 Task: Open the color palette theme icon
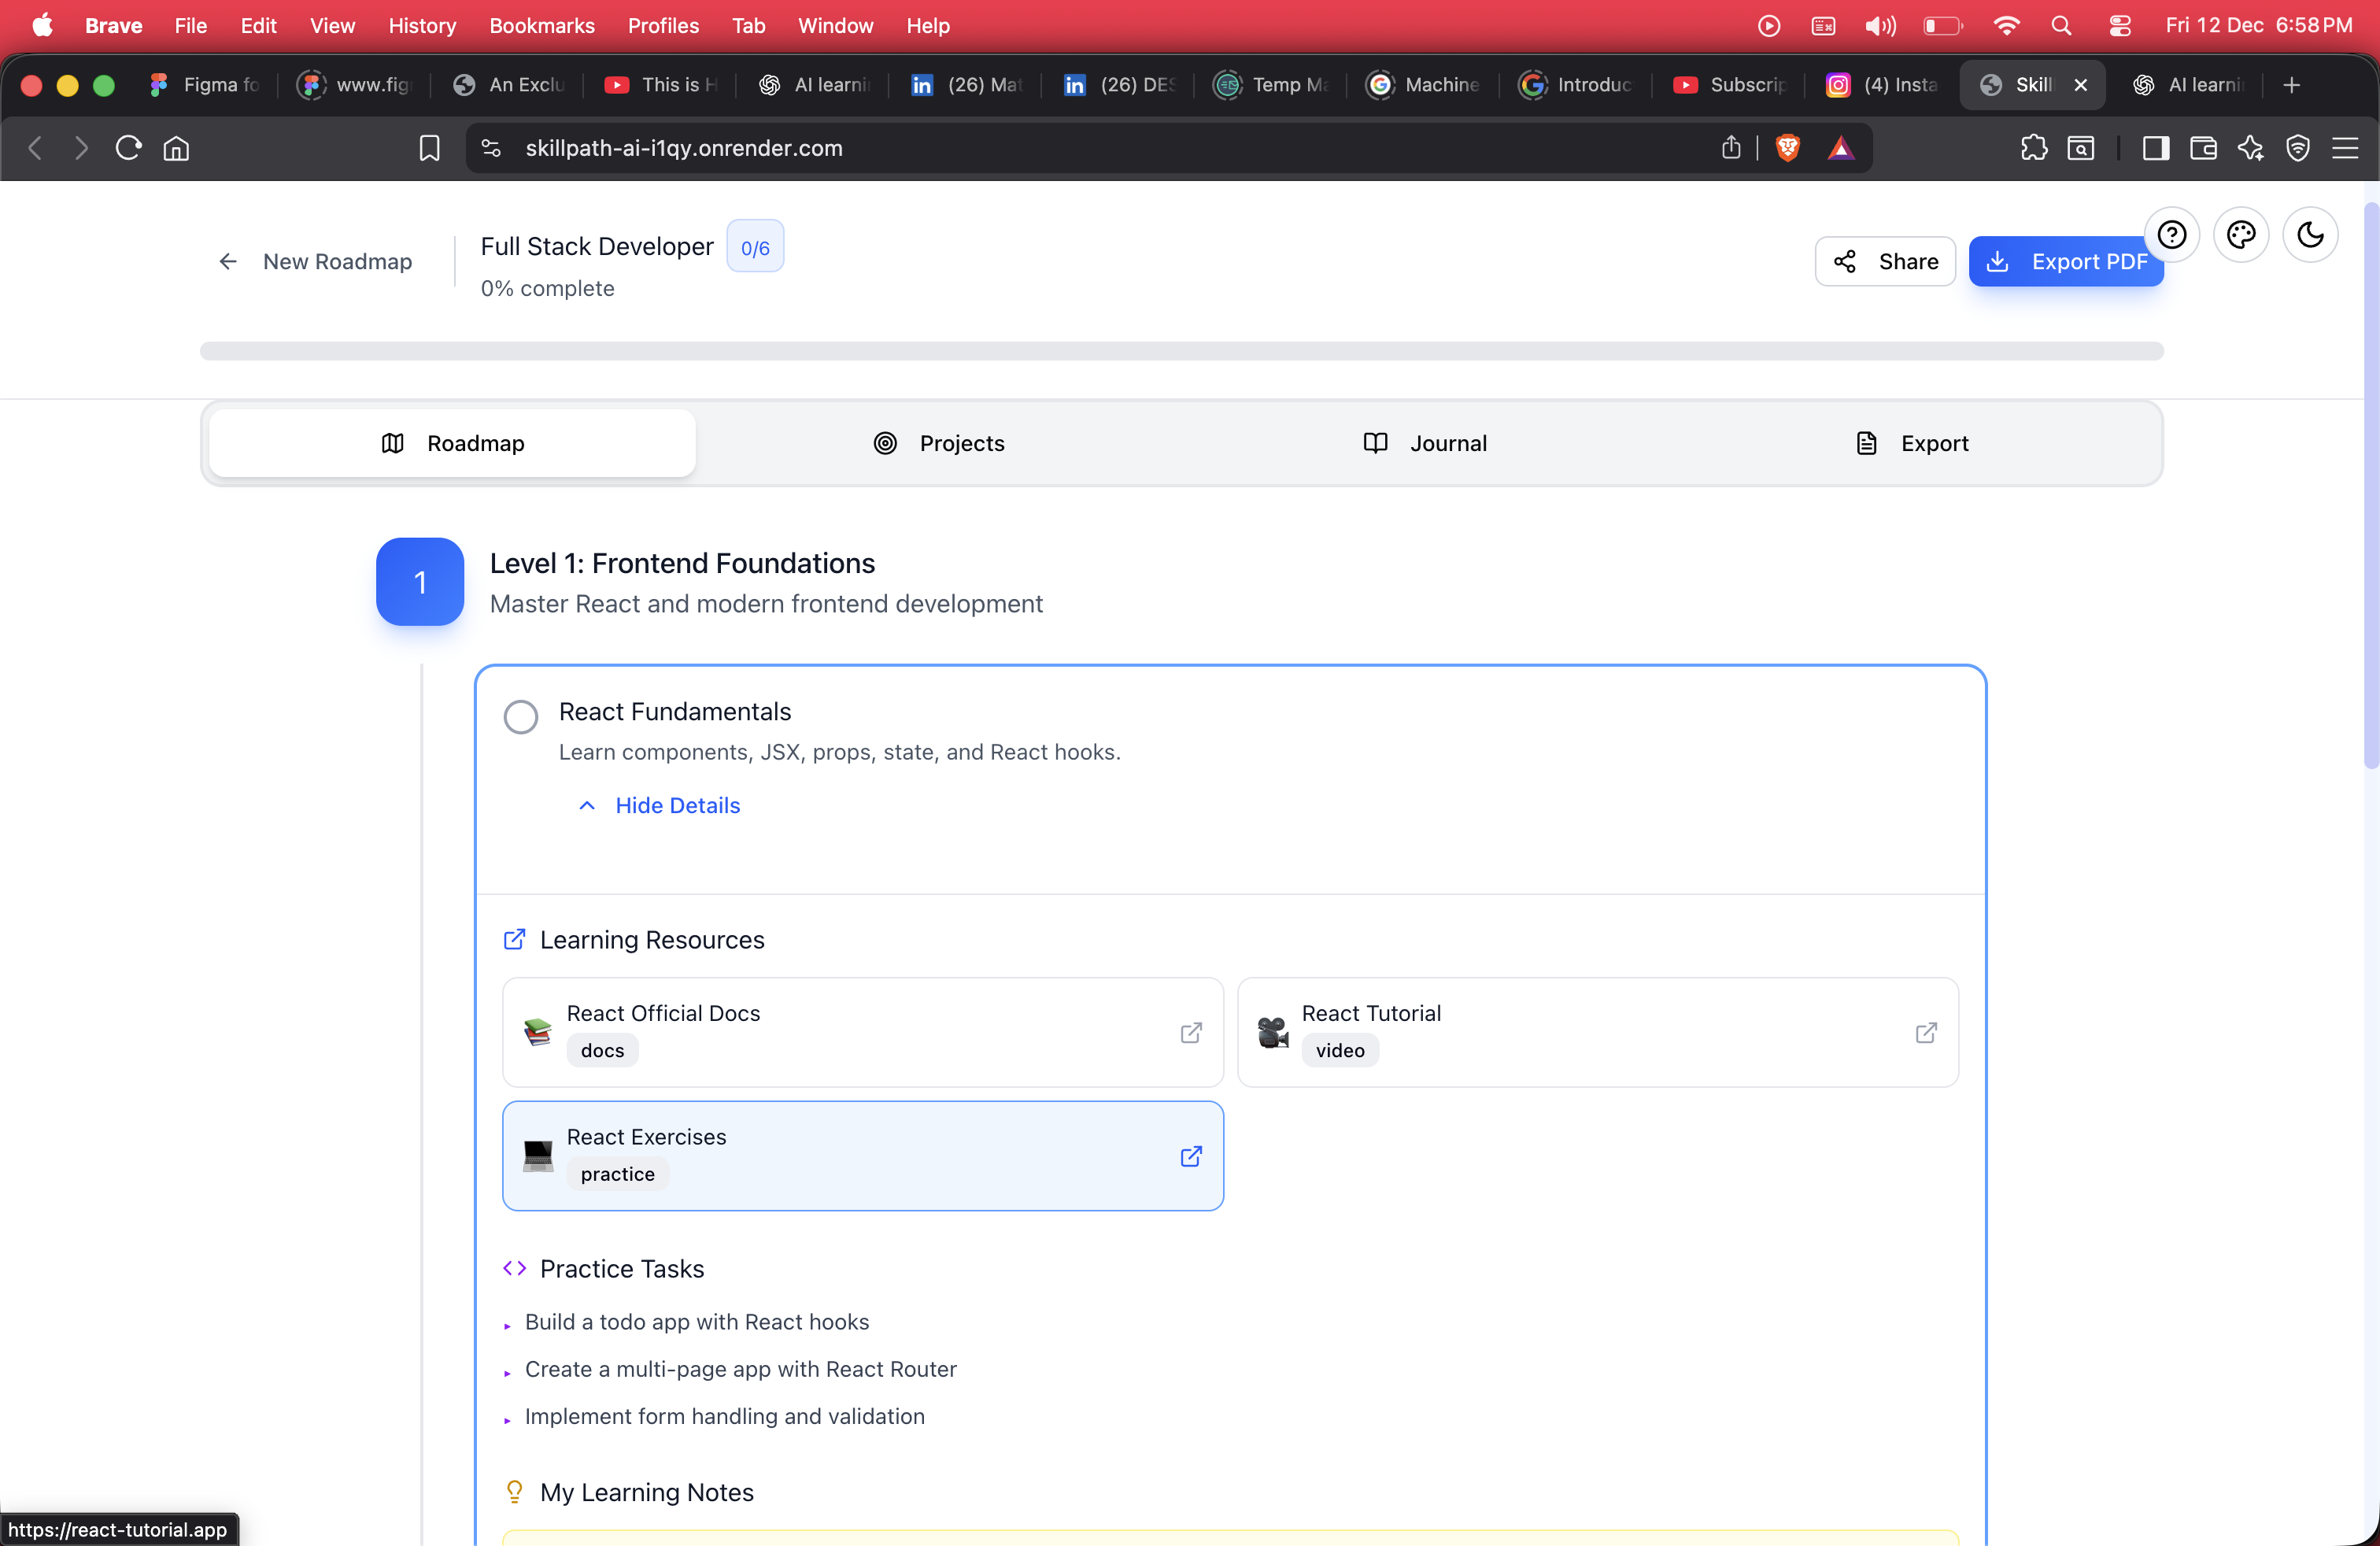(2241, 235)
